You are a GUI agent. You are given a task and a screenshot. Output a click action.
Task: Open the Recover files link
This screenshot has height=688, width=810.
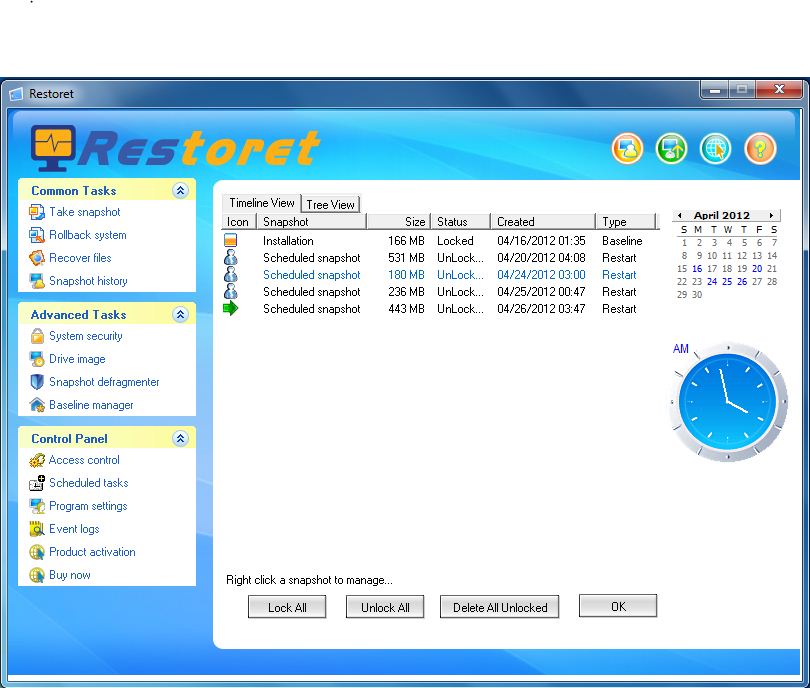80,258
